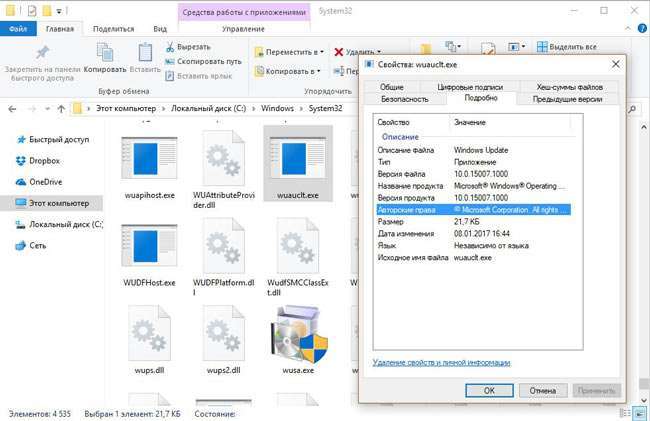650x421 pixels.
Task: Switch to Главная ribbon tab
Action: click(60, 29)
